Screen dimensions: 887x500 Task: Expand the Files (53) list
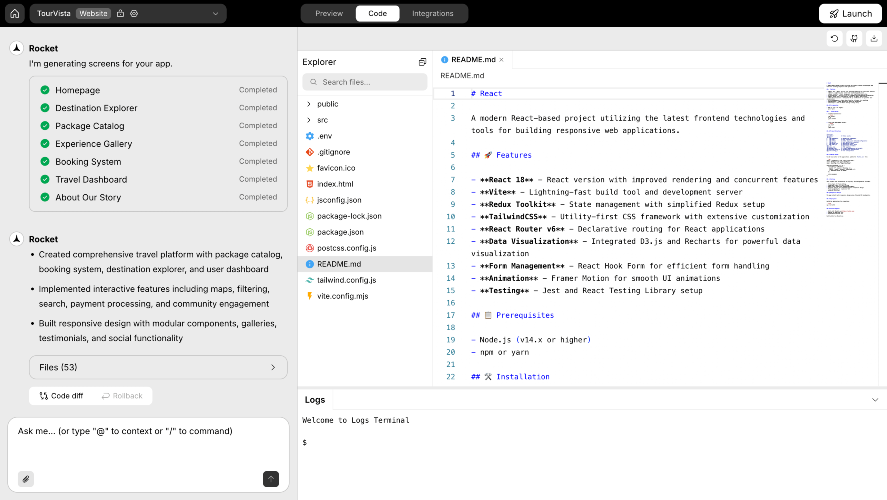[158, 367]
